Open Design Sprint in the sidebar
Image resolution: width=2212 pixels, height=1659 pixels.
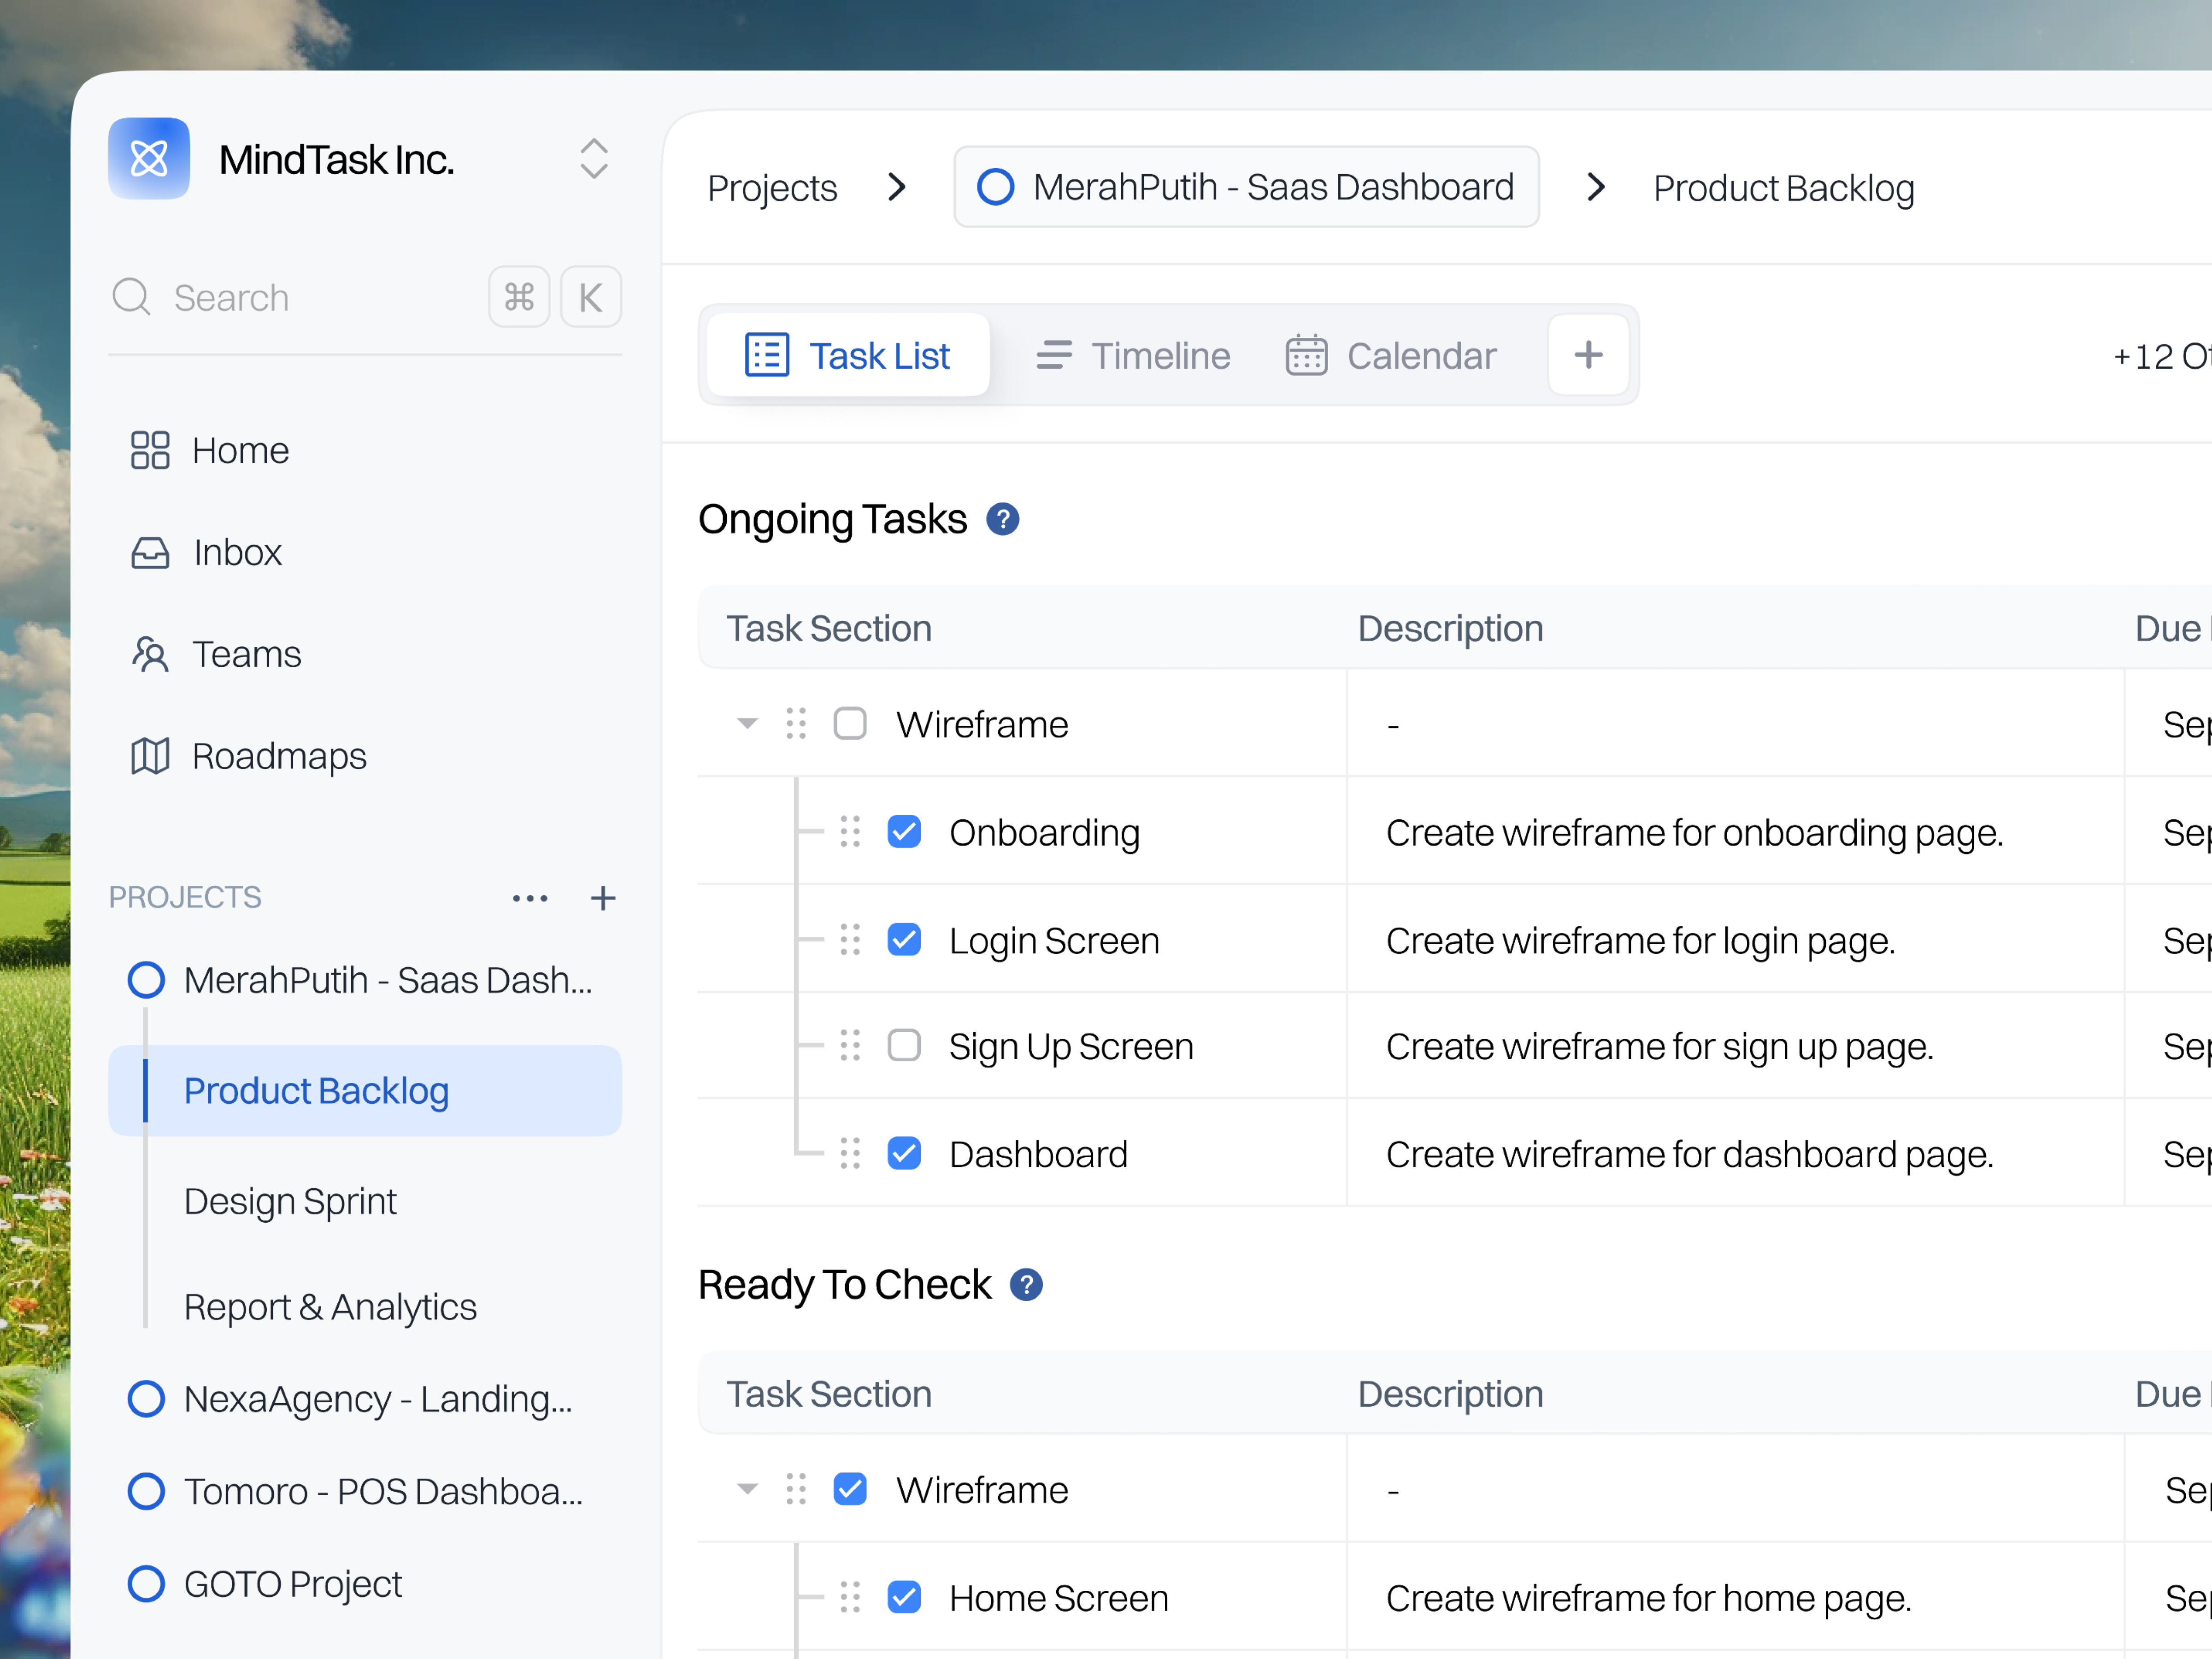(x=290, y=1201)
